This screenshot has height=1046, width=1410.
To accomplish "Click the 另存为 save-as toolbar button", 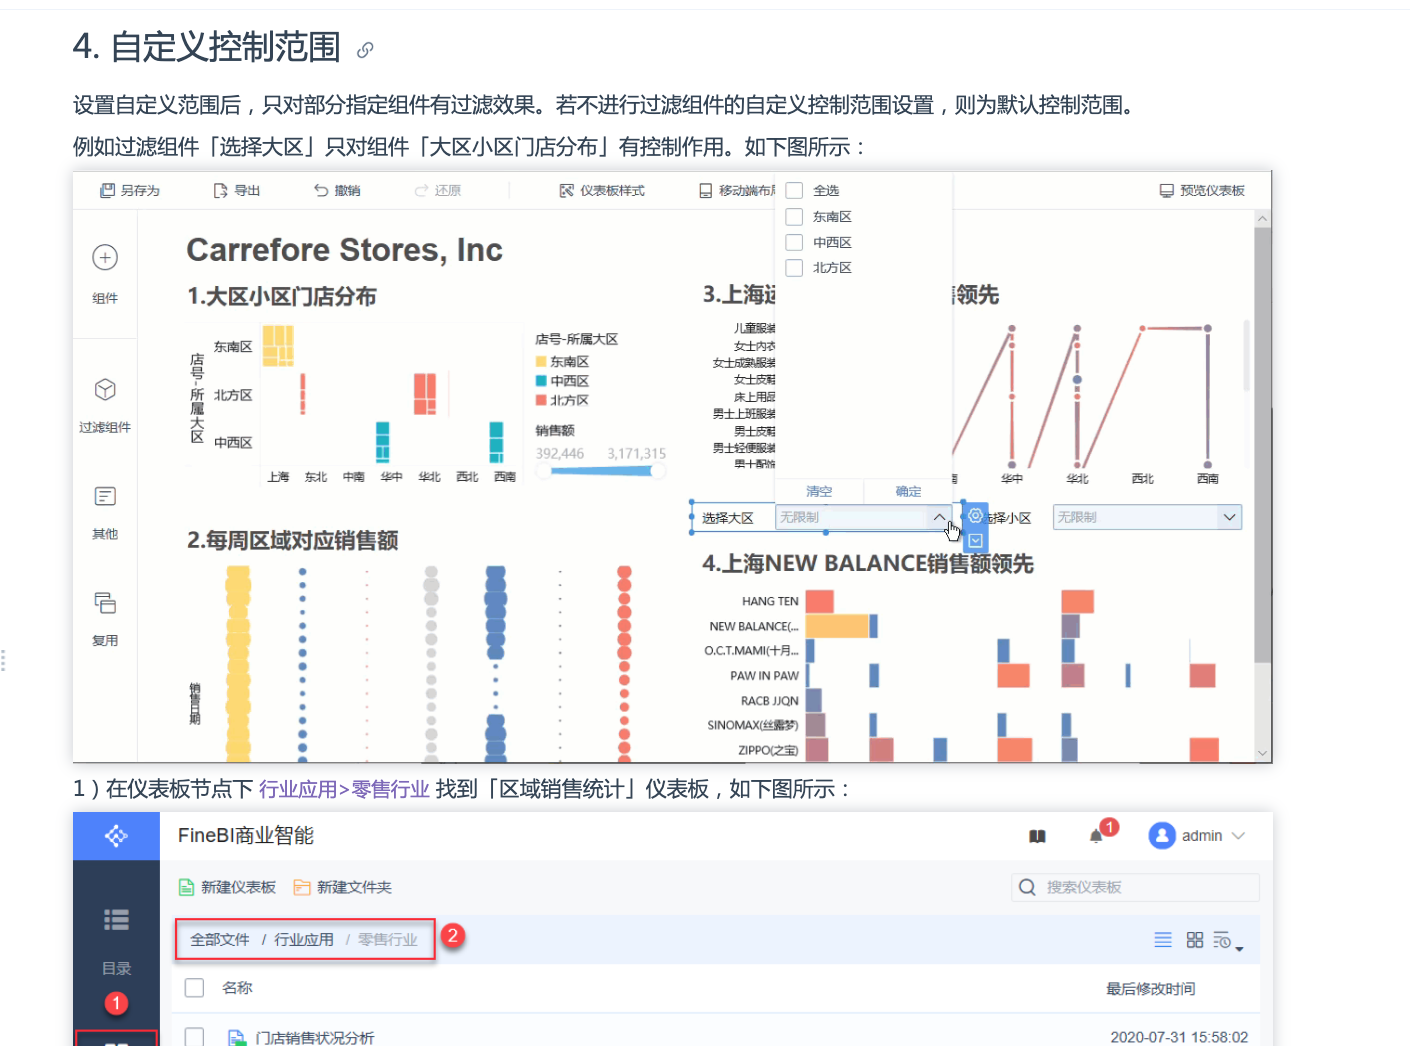I will (x=130, y=190).
